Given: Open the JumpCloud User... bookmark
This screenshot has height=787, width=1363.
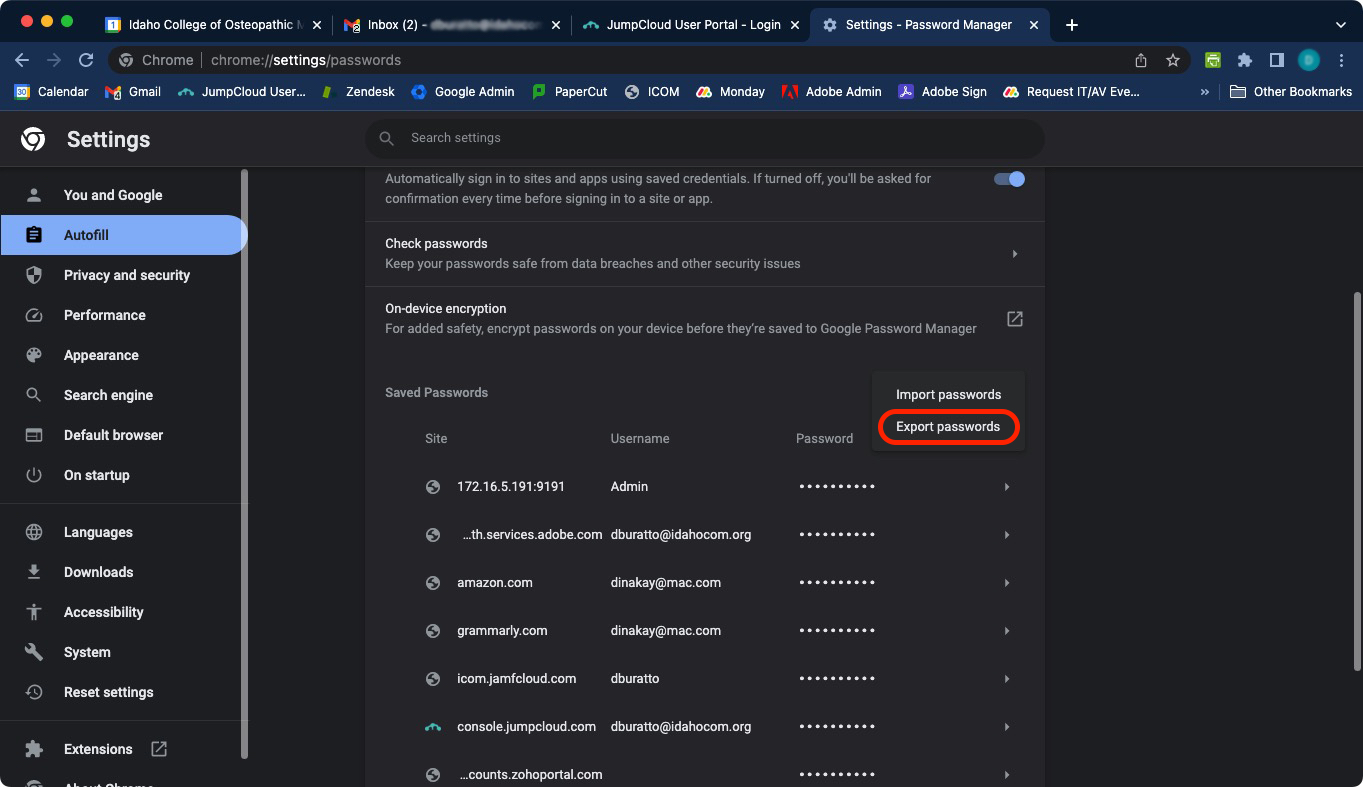Looking at the screenshot, I should 241,91.
